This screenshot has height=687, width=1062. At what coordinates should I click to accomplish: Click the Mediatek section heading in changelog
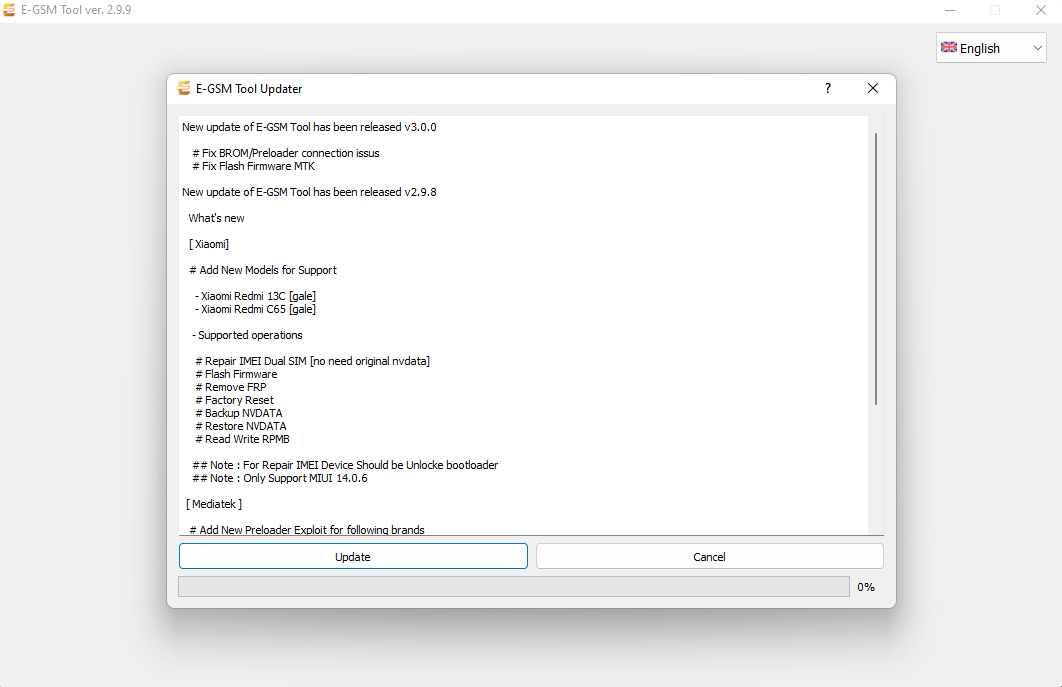click(214, 503)
